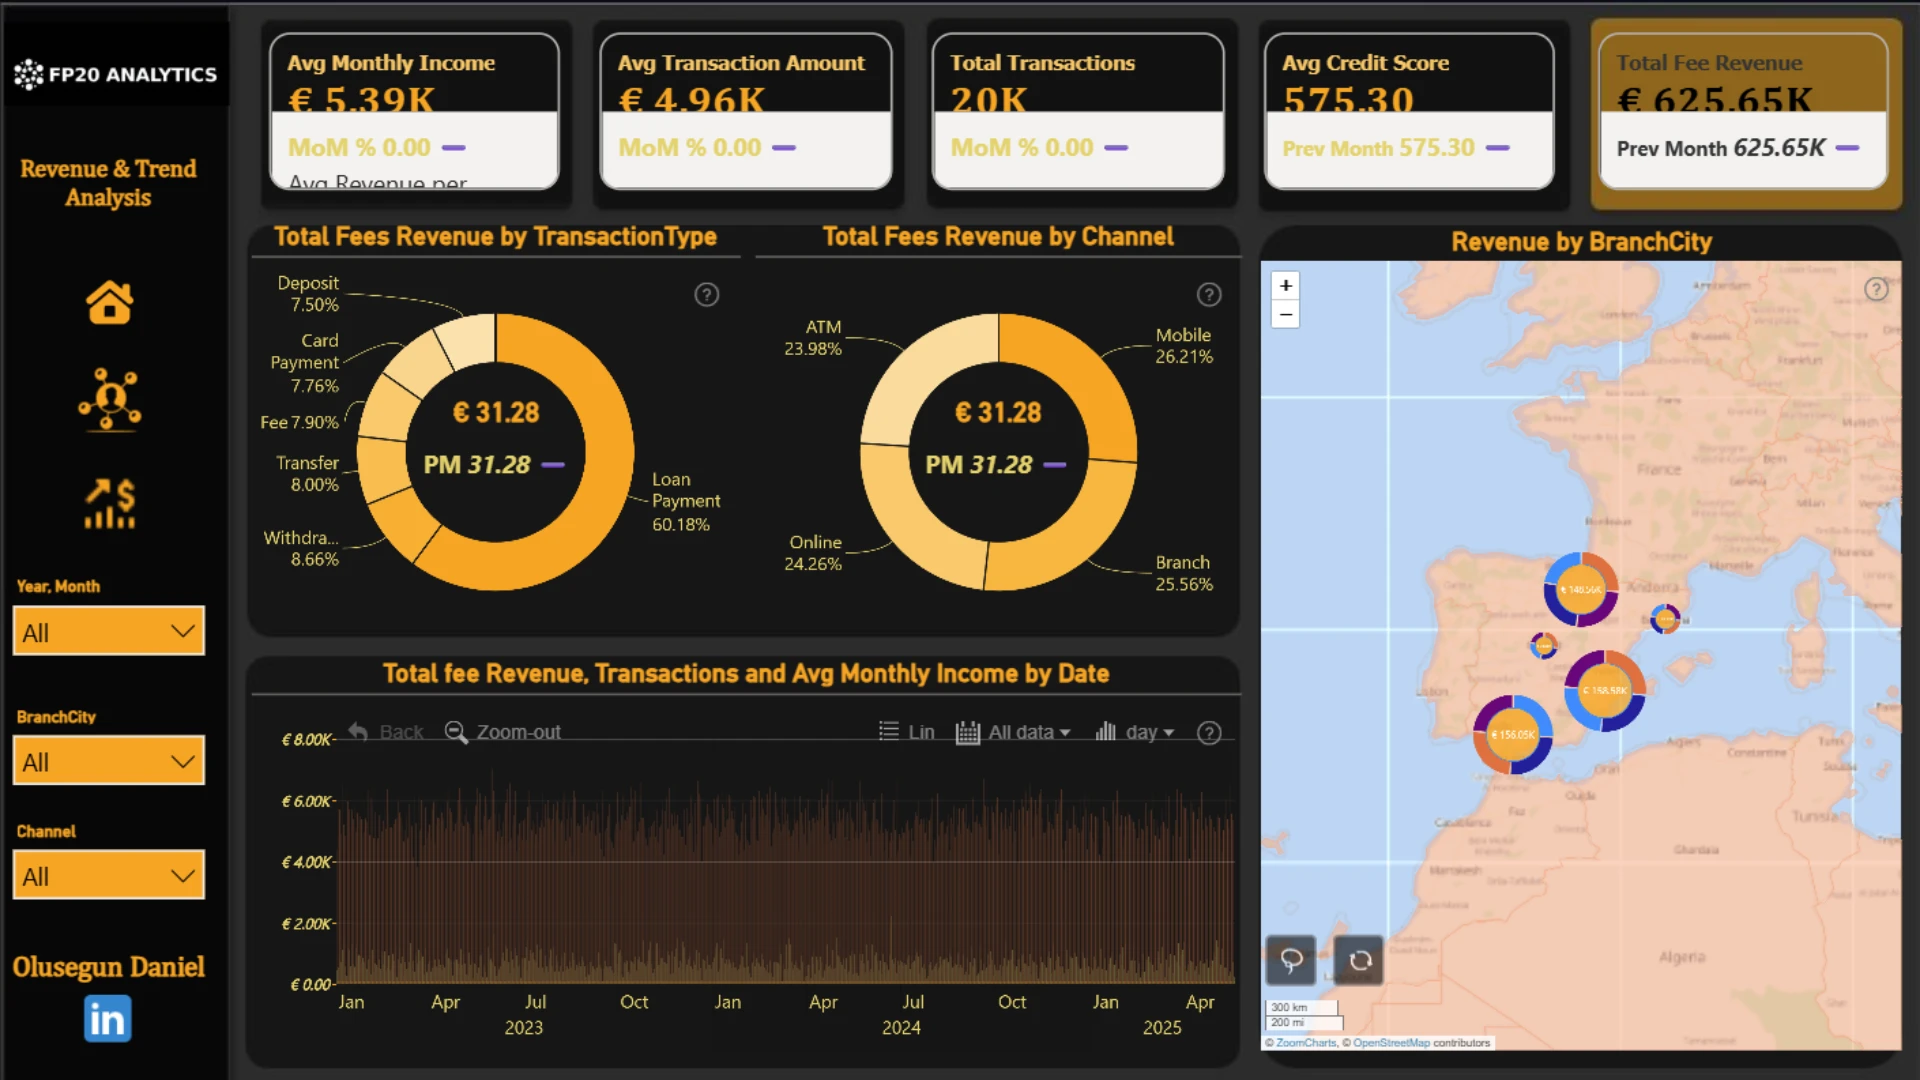Activate the map lasso selection tool

click(1291, 961)
